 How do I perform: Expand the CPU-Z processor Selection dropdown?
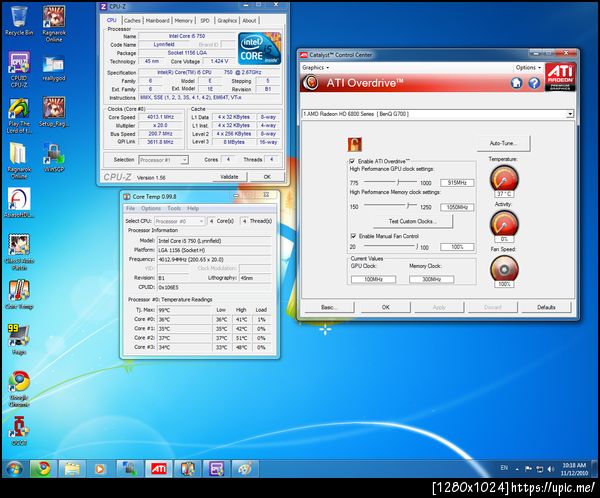tap(184, 160)
